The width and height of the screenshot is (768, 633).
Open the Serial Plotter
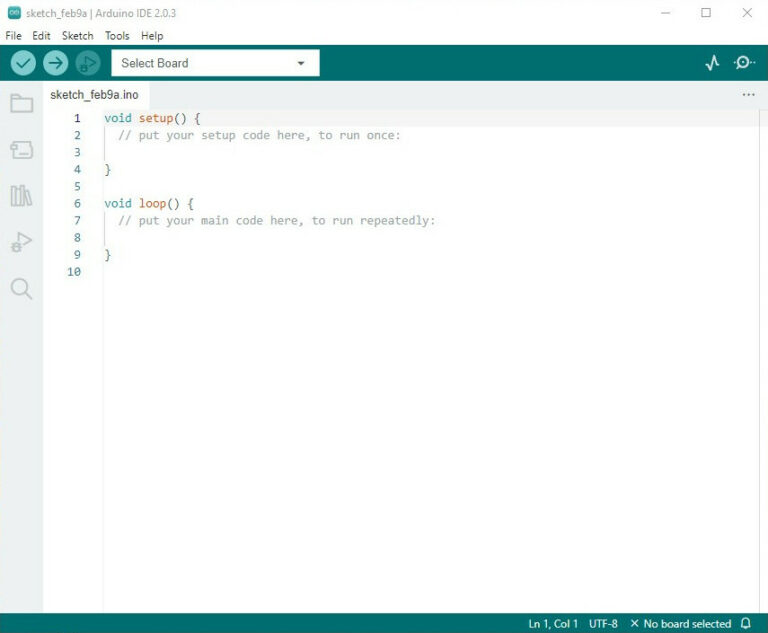pyautogui.click(x=712, y=63)
